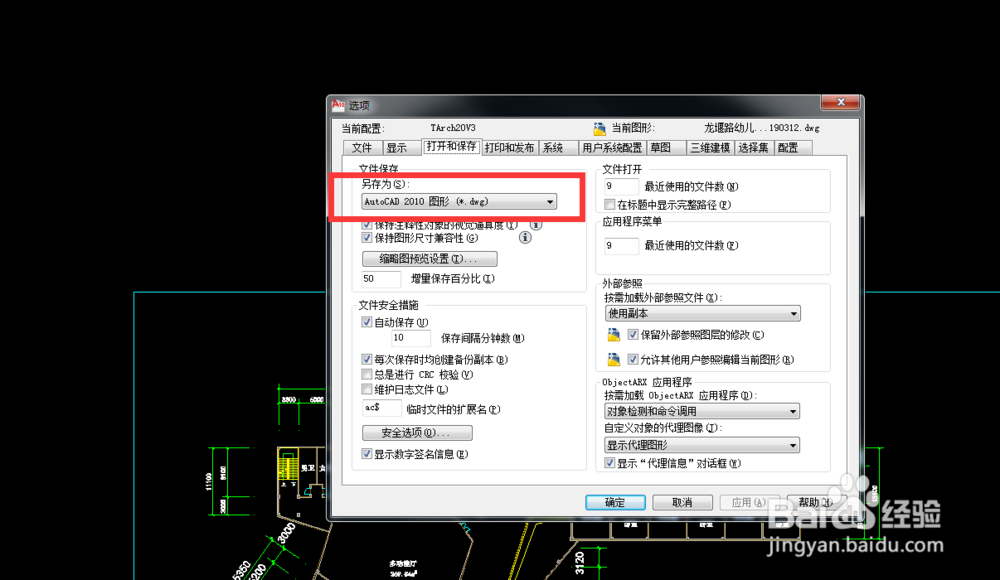Screen dimensions: 1000x580
Task: Toggle 保持图形尺寸兼容性 checkbox
Action: (x=367, y=237)
